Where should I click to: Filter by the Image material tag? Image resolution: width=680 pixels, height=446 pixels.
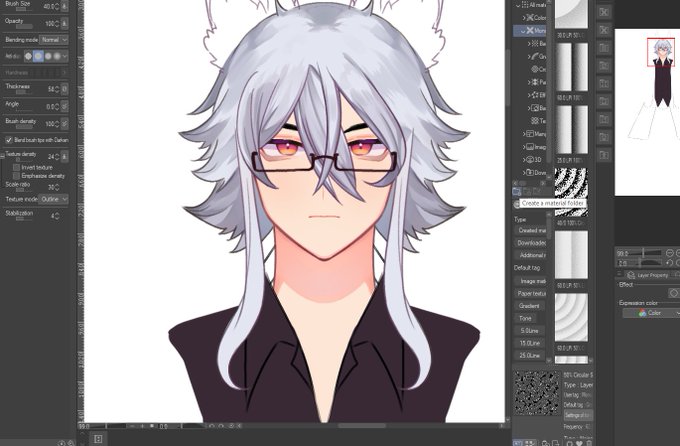click(531, 281)
